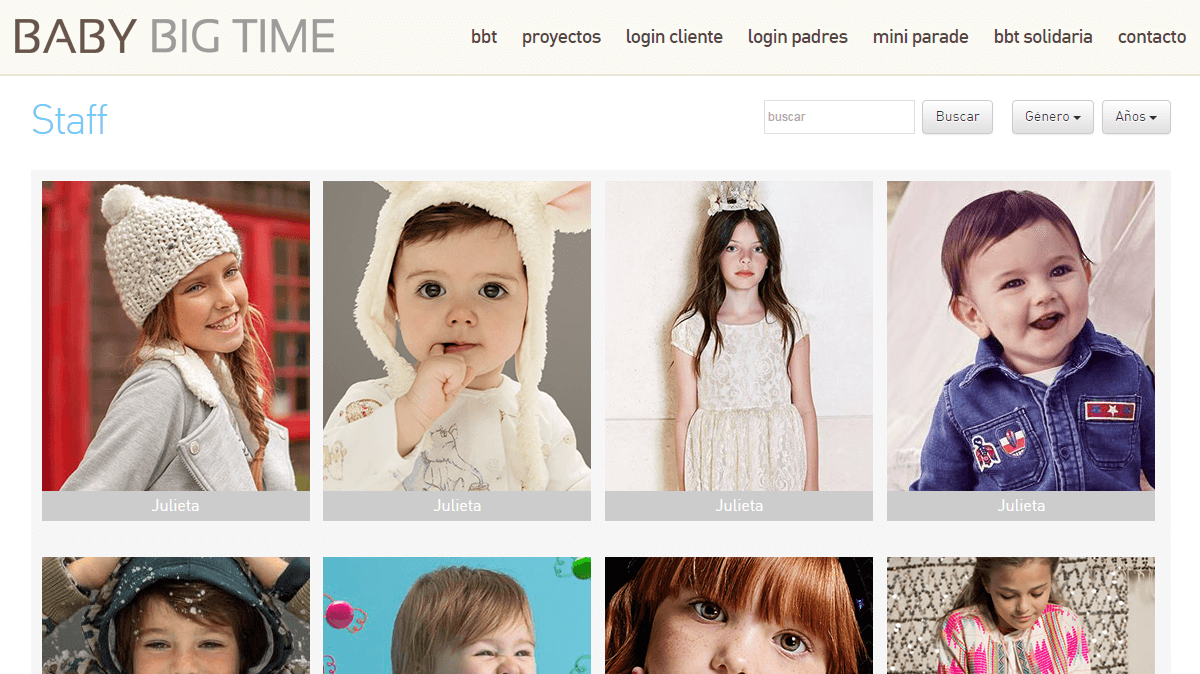Click the Staff page heading
The width and height of the screenshot is (1200, 674).
click(x=69, y=120)
